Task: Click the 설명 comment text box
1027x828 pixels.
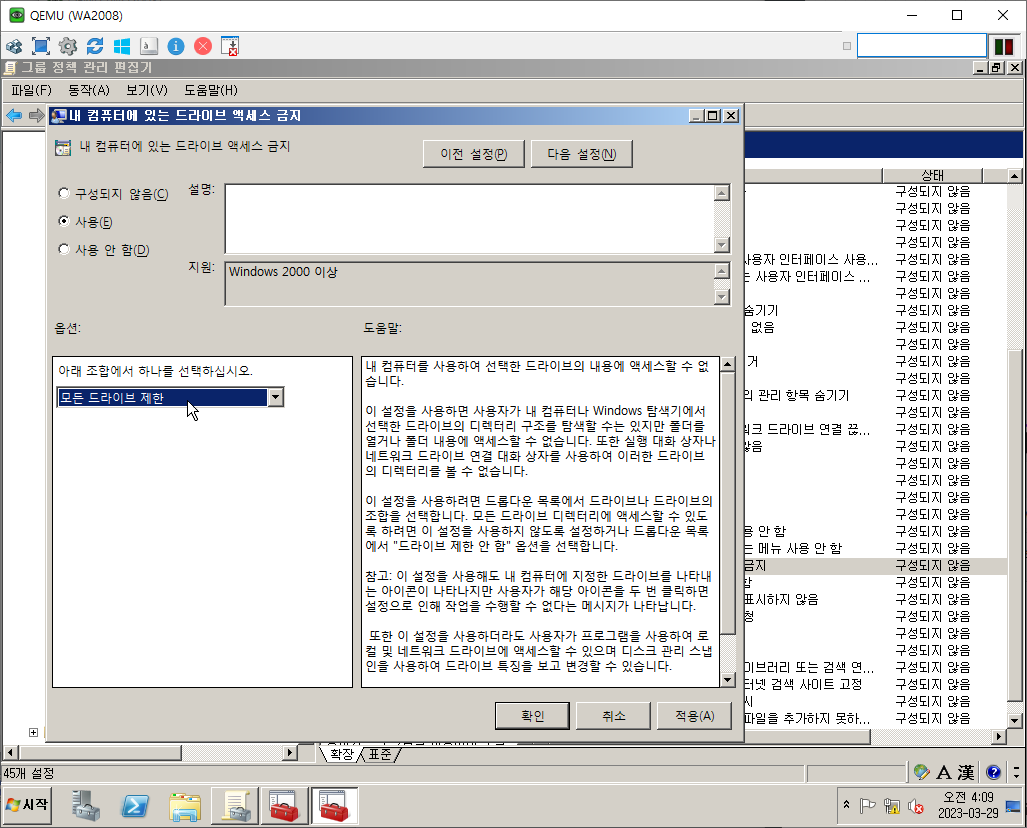Action: (470, 219)
